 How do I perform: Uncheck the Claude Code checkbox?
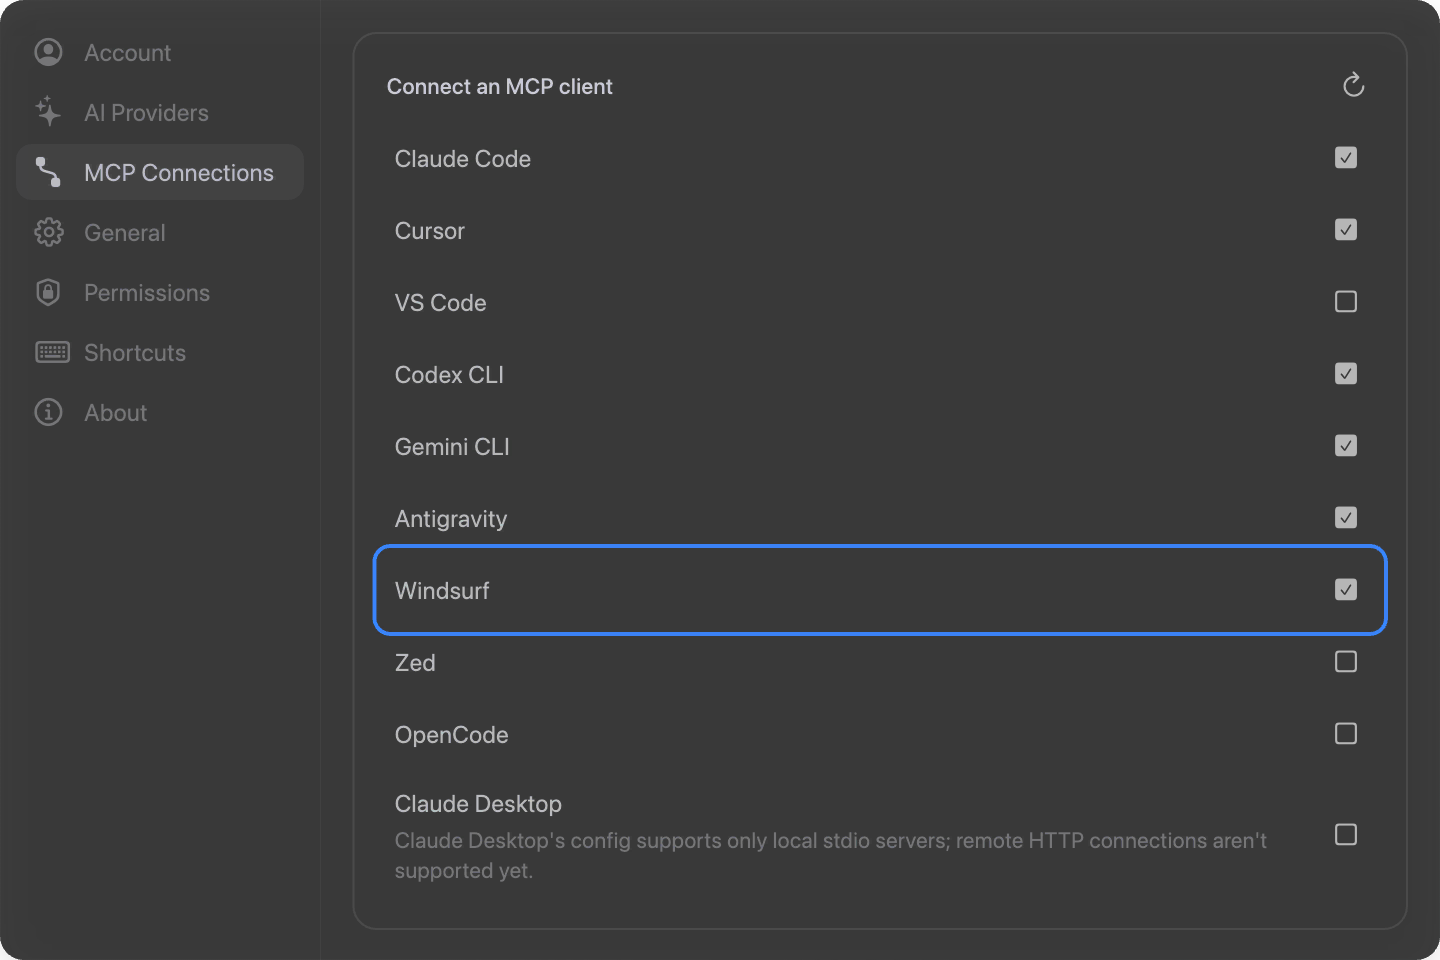(x=1346, y=158)
